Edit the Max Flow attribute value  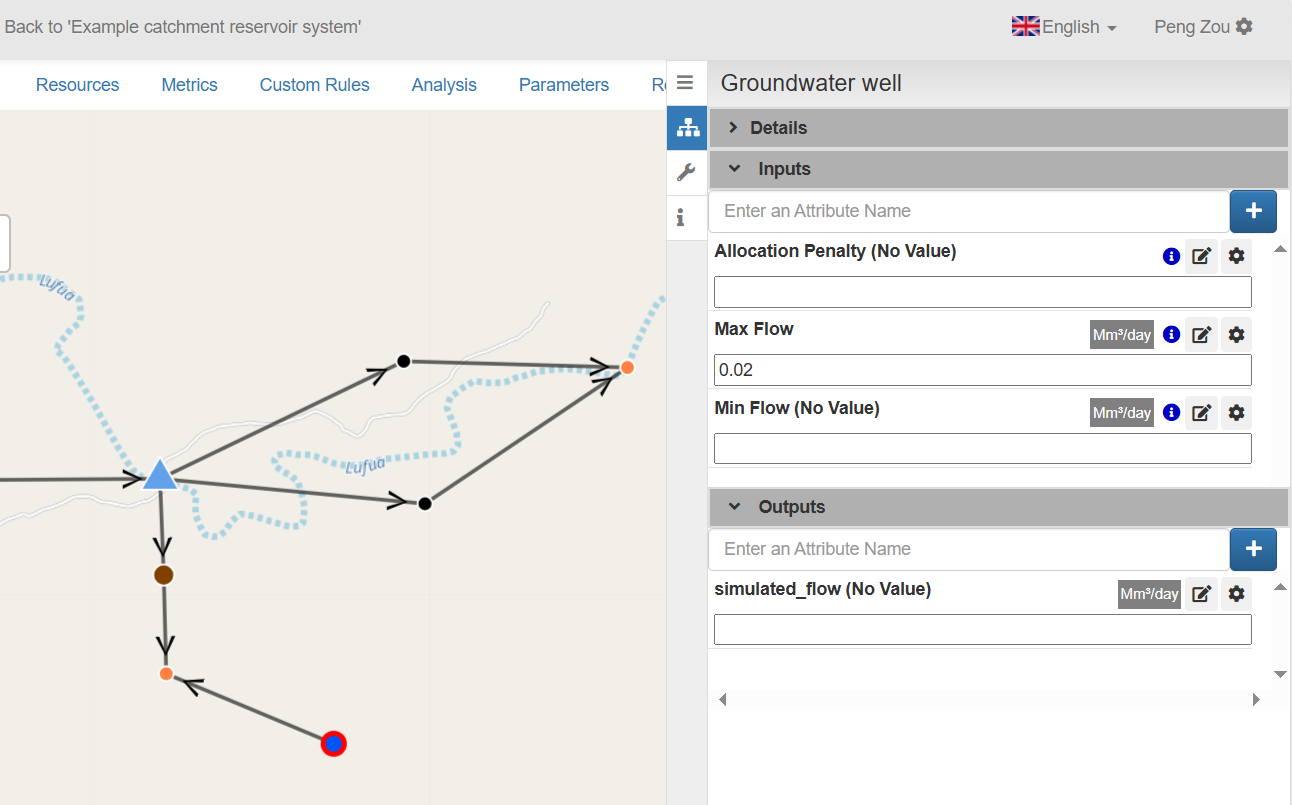[x=1202, y=335]
